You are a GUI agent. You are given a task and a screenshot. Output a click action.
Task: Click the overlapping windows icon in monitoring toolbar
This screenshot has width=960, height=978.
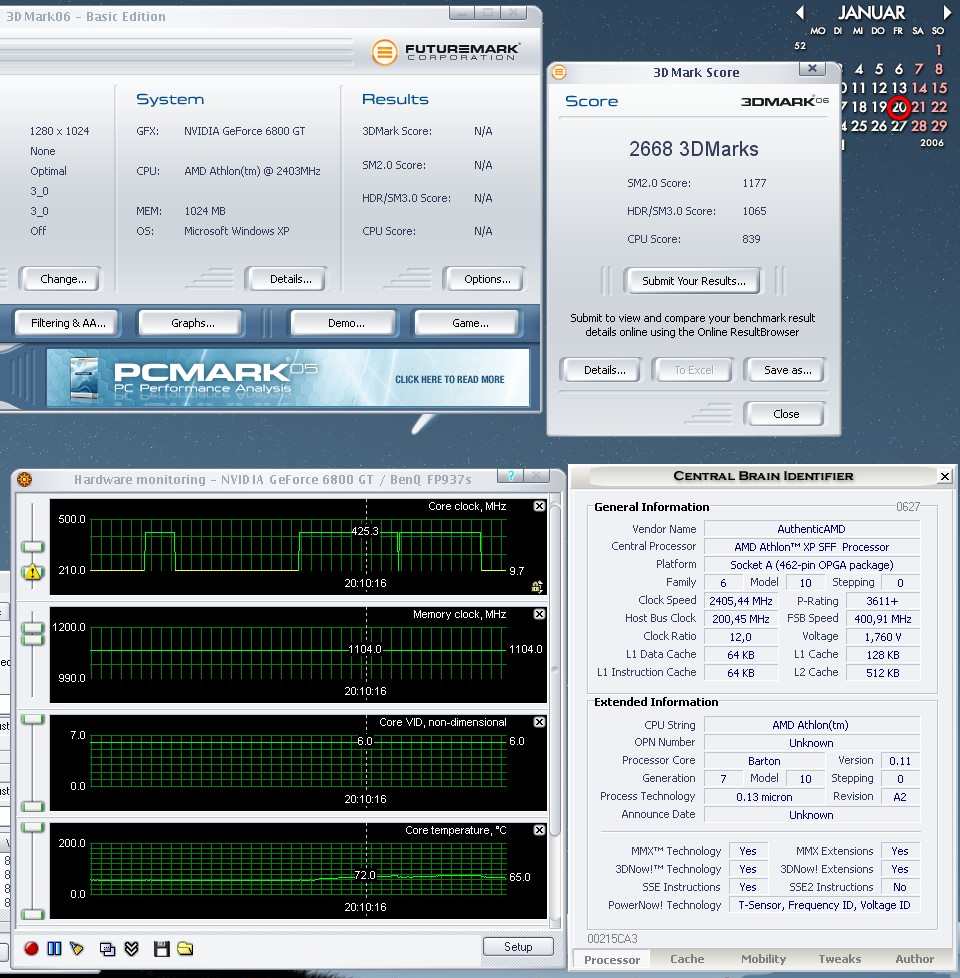pos(107,949)
